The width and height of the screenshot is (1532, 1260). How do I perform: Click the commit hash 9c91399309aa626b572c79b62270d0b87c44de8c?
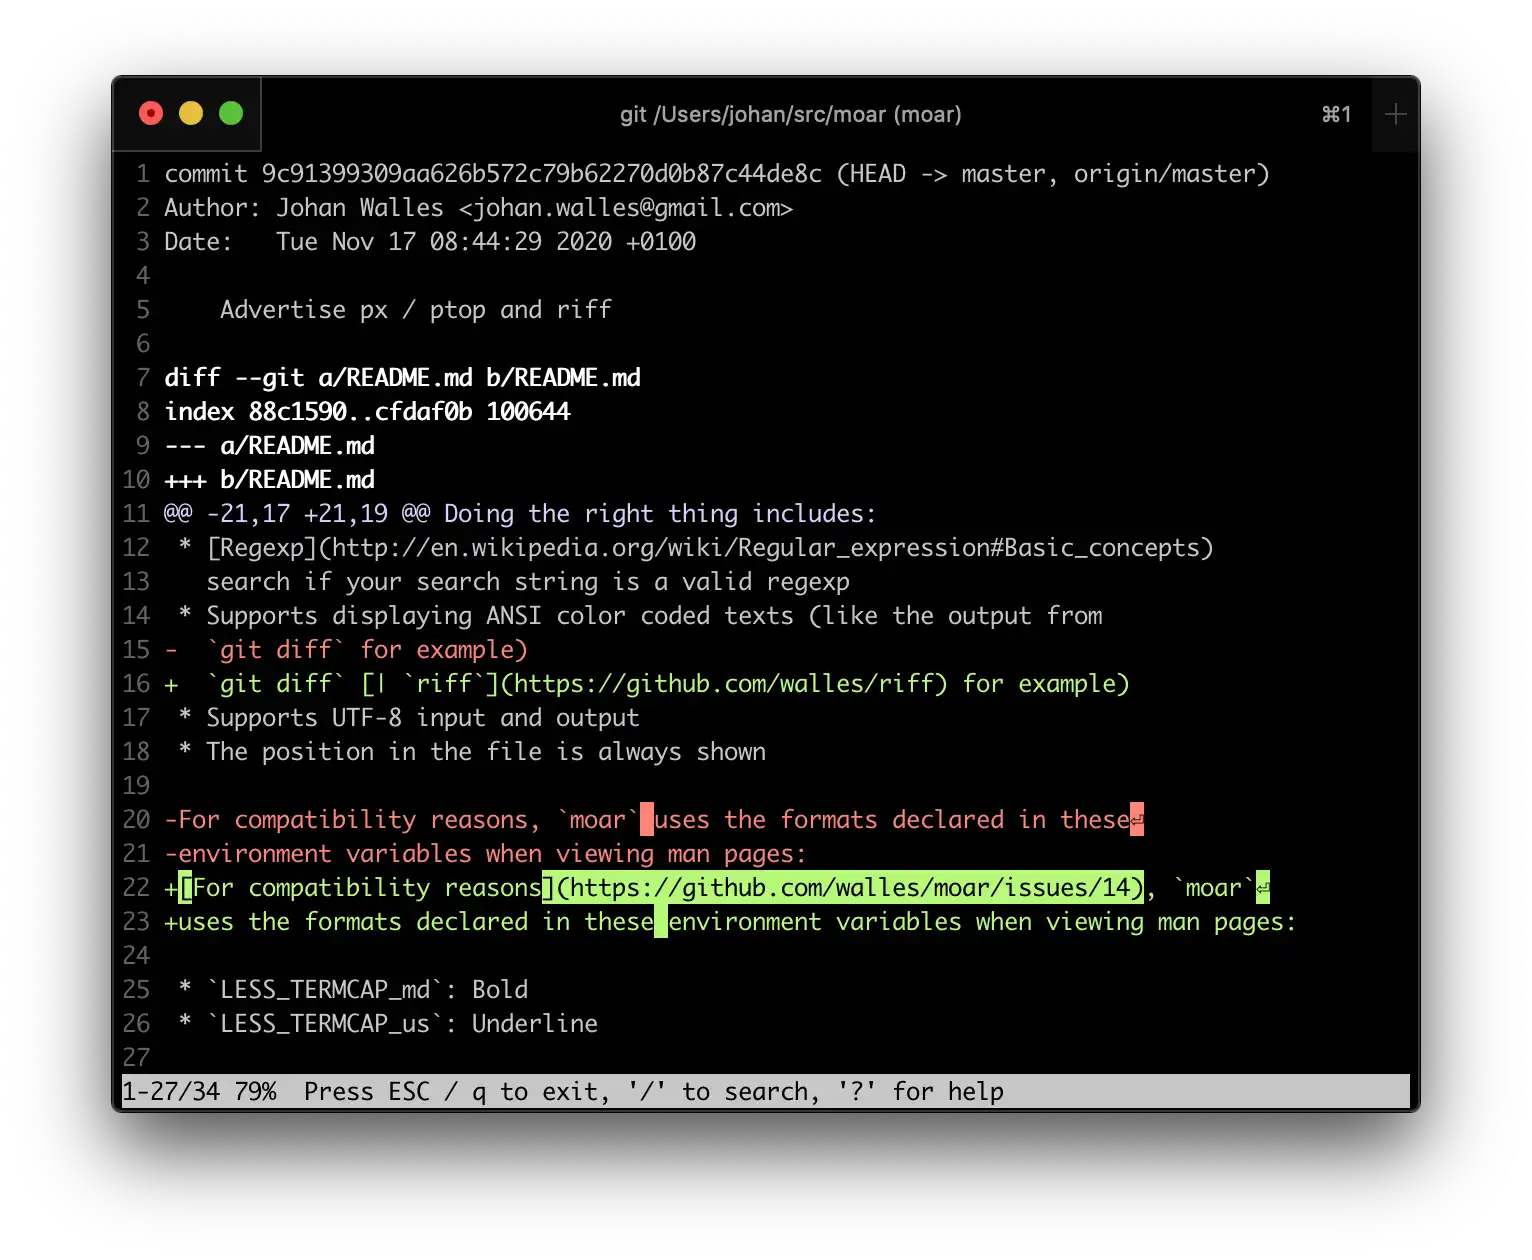pos(542,174)
